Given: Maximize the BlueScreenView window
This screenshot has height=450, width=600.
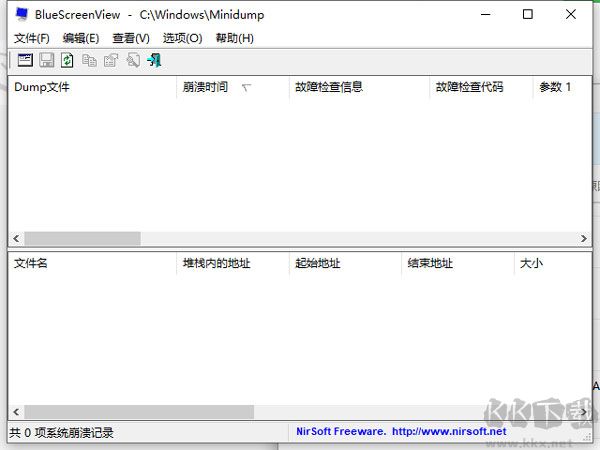Looking at the screenshot, I should (528, 15).
